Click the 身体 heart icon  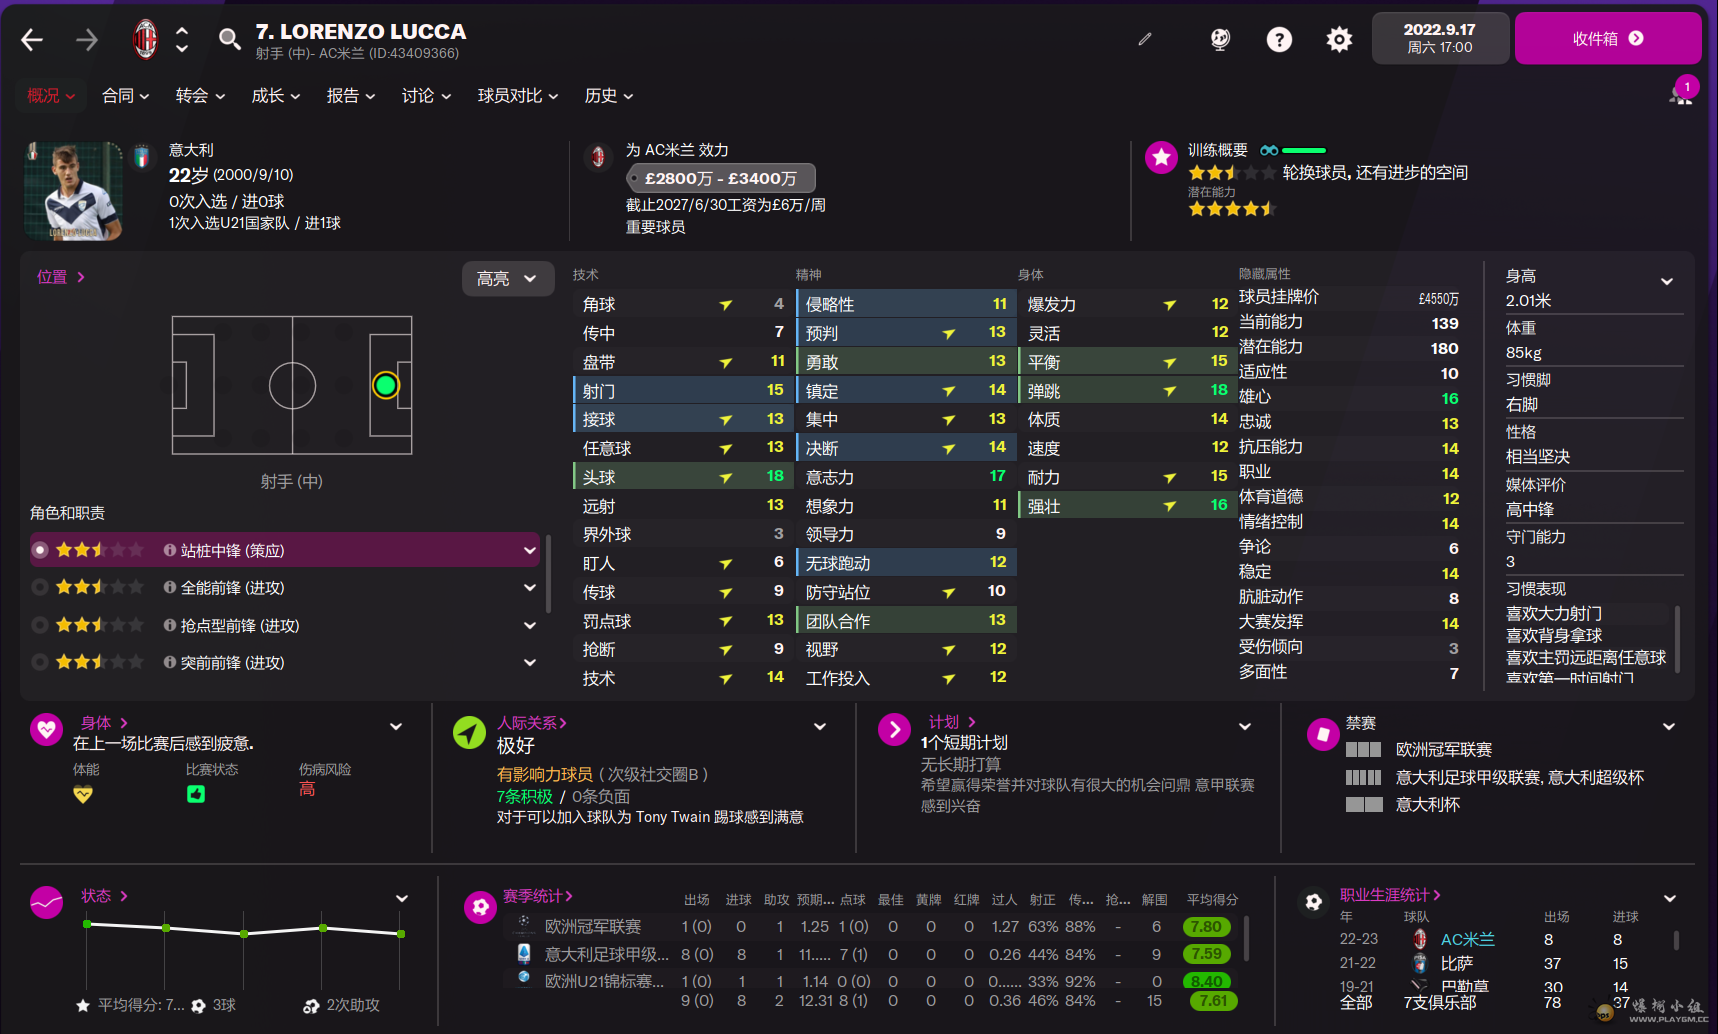pyautogui.click(x=47, y=729)
